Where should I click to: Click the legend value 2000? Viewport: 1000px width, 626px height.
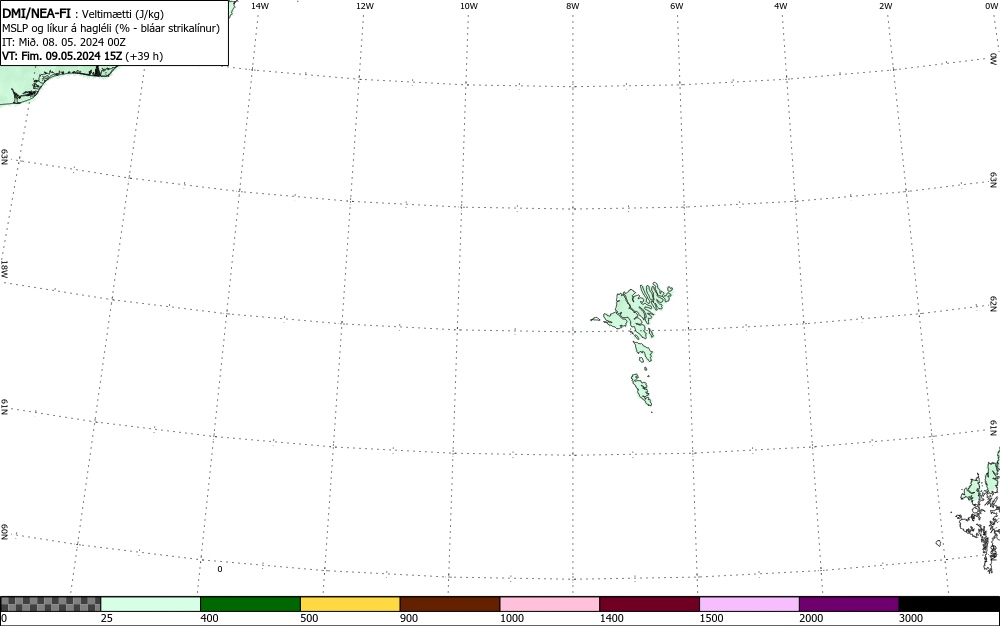pyautogui.click(x=811, y=618)
